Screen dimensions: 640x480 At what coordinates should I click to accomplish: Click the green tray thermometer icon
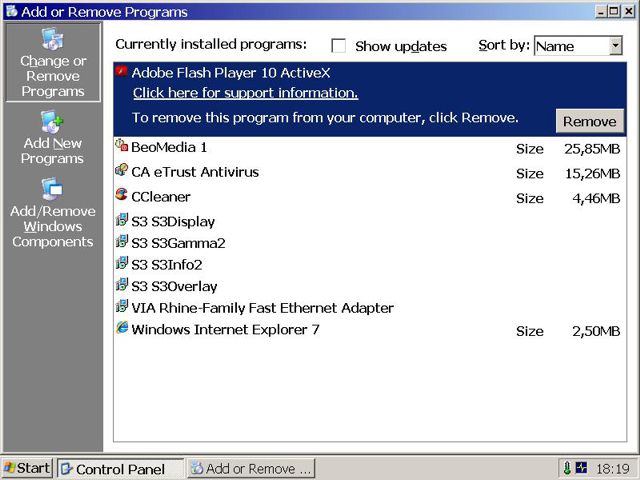click(567, 468)
